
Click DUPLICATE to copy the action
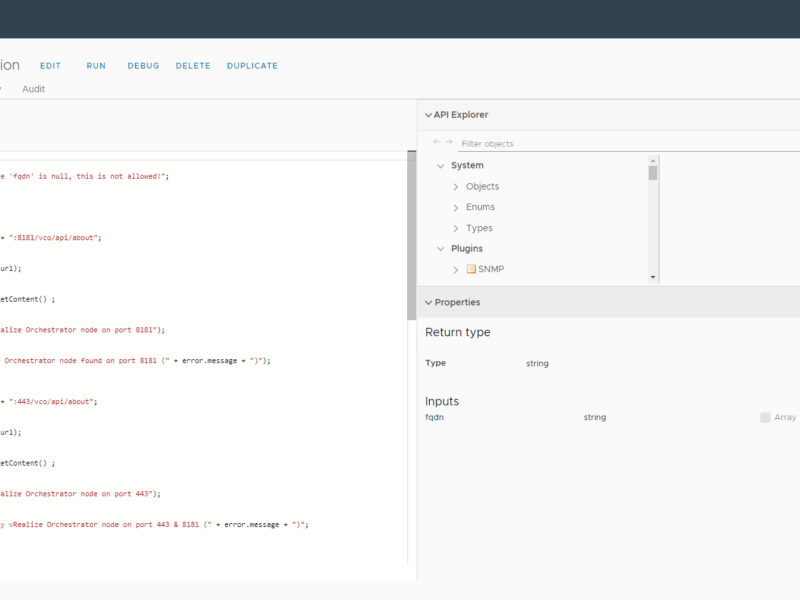click(x=252, y=65)
